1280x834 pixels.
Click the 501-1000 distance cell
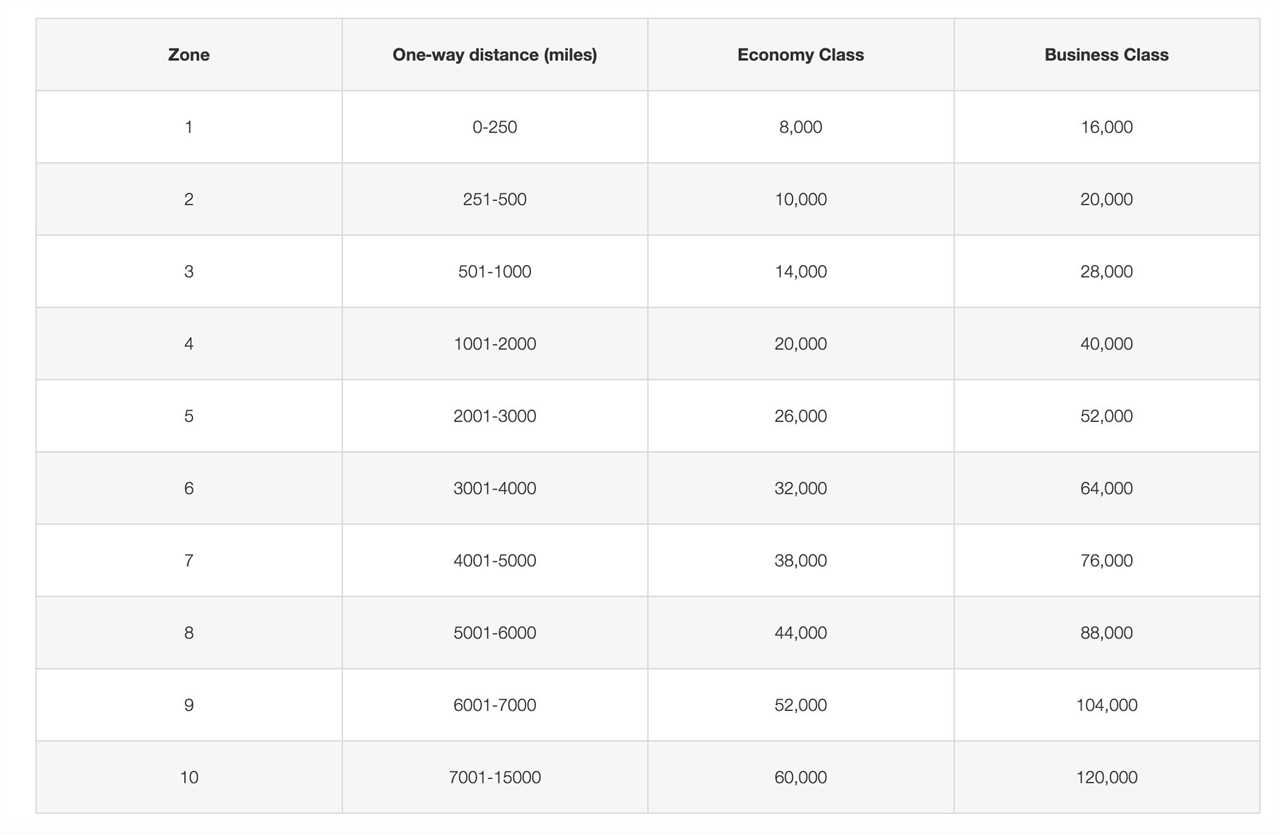(495, 271)
